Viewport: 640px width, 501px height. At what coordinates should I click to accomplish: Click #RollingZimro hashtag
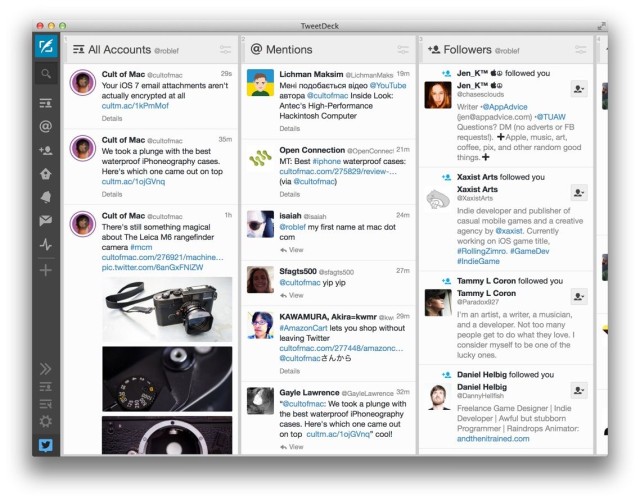[482, 251]
